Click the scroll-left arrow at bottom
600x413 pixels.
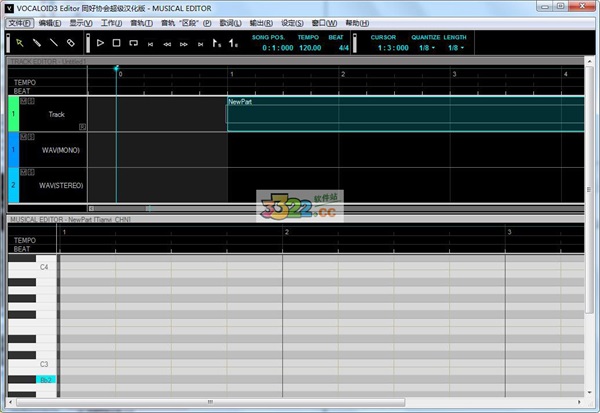(11, 402)
